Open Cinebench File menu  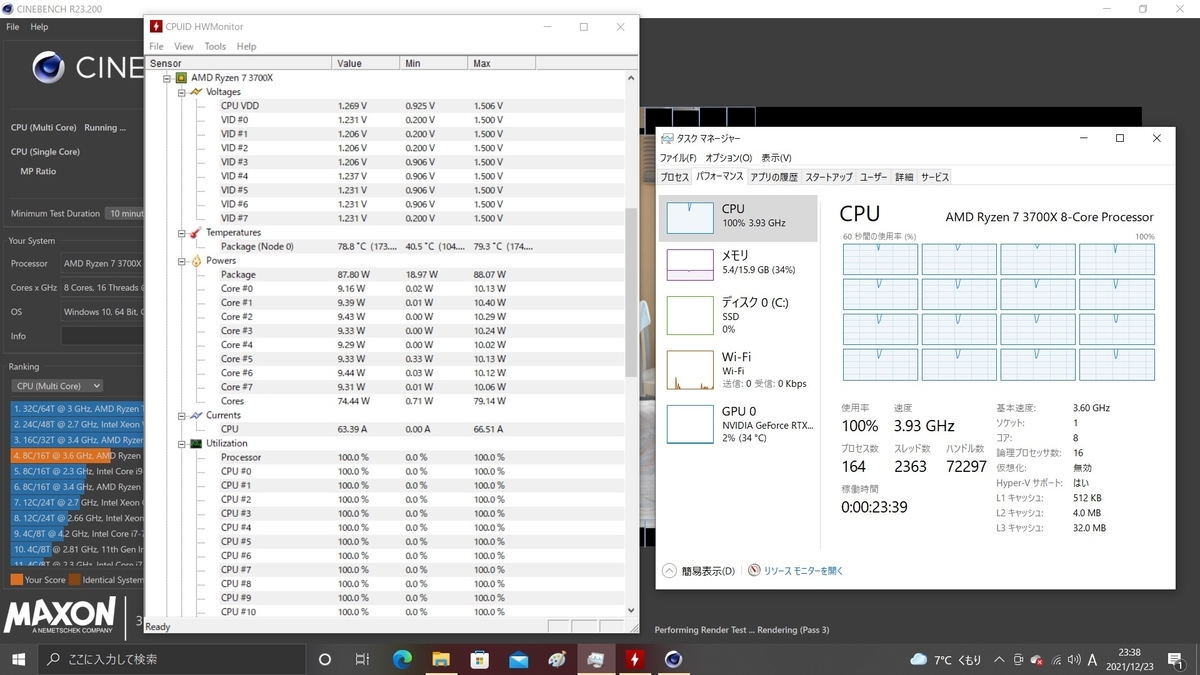point(13,27)
